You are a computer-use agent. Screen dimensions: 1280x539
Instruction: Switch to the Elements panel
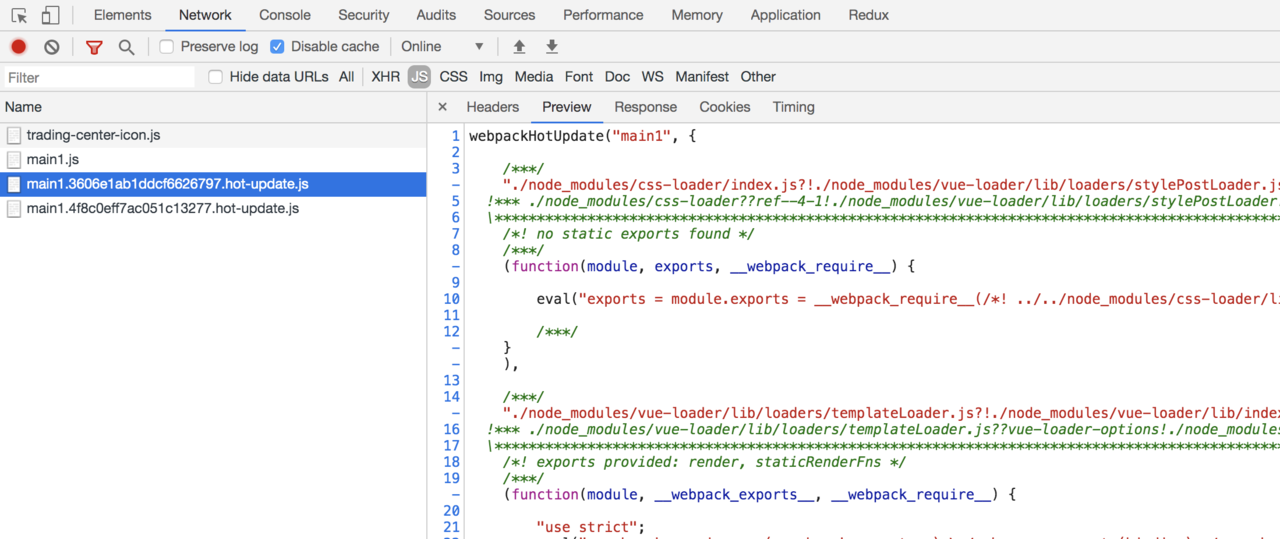[x=123, y=15]
